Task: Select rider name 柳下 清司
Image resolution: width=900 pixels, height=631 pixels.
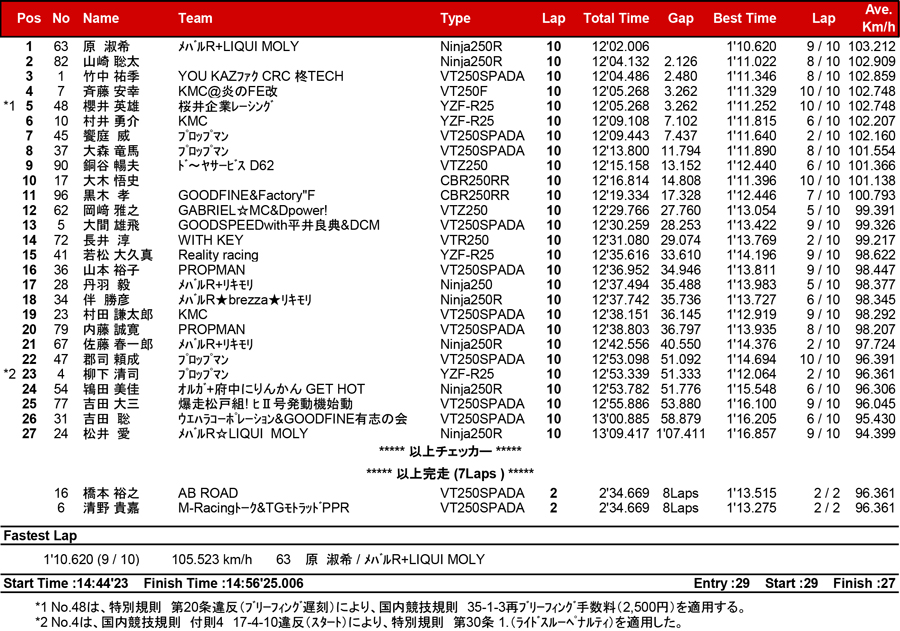Action: 111,374
